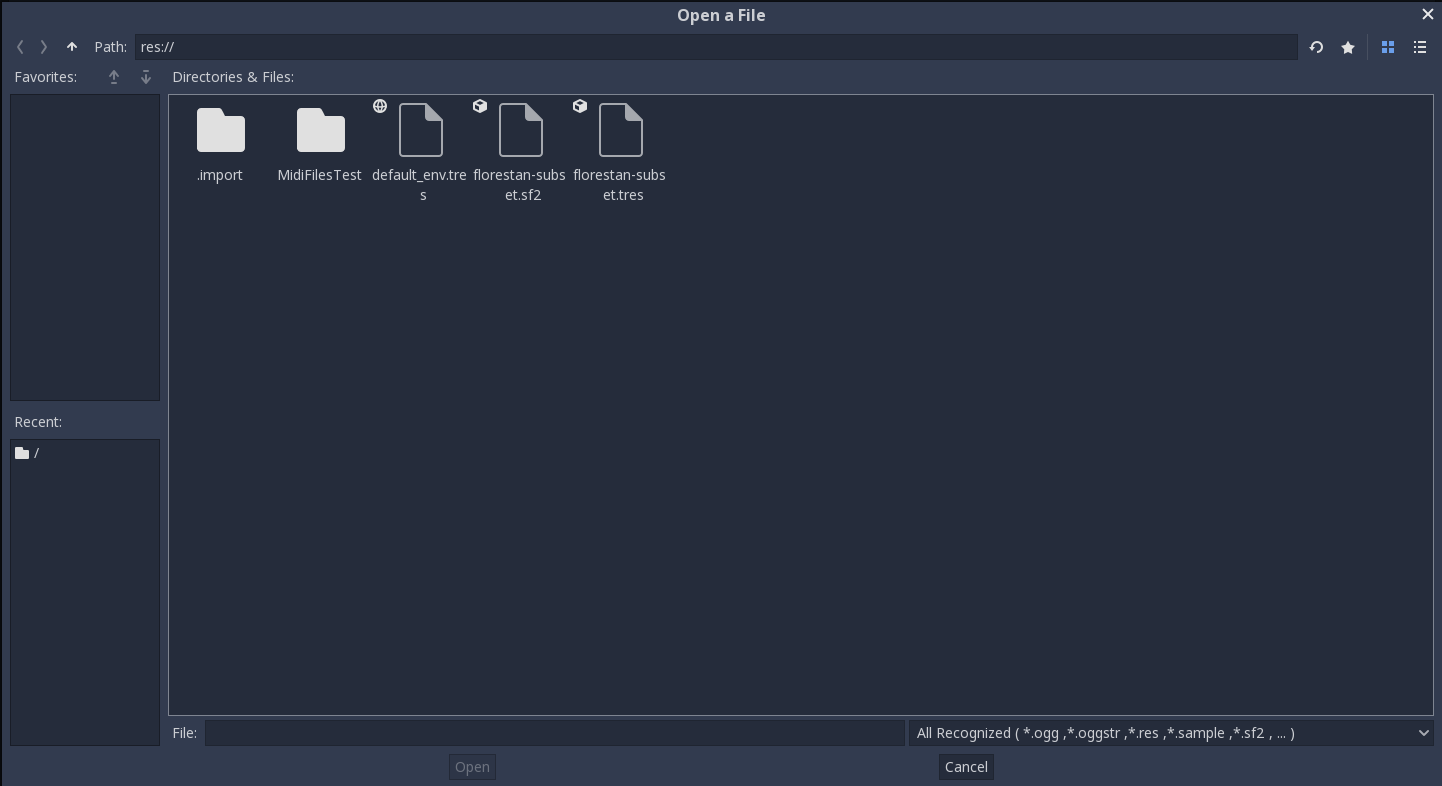This screenshot has height=786, width=1442.
Task: Select the default_env.tres file icon
Action: click(421, 130)
